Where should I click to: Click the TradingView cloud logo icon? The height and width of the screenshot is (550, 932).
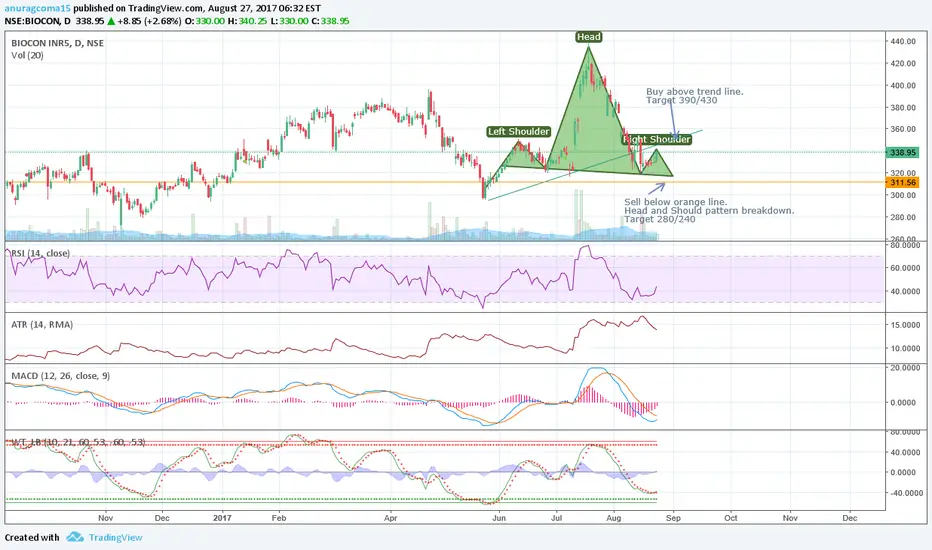point(75,537)
